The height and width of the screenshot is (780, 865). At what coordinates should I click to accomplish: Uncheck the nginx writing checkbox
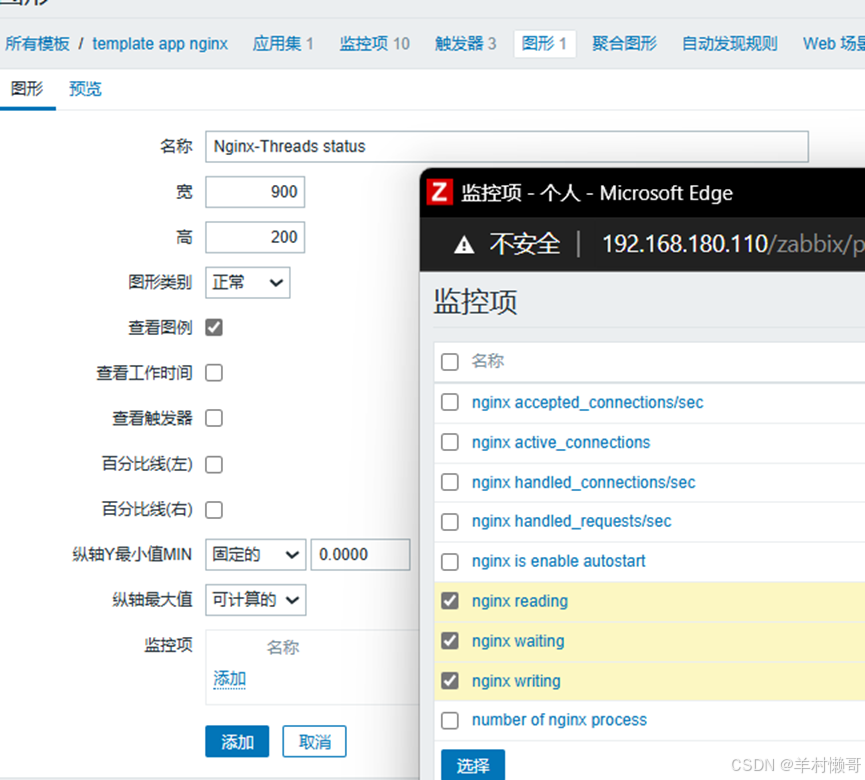(x=450, y=681)
